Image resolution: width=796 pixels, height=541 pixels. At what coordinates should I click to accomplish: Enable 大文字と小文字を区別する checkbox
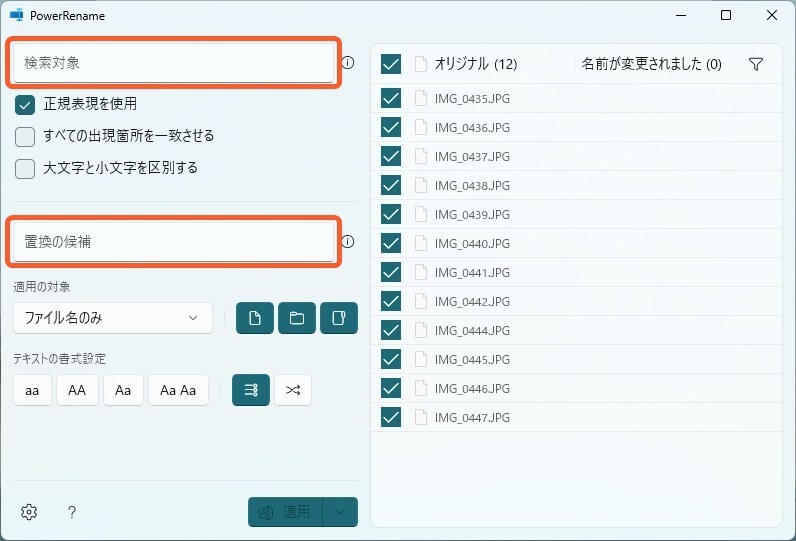(x=25, y=168)
